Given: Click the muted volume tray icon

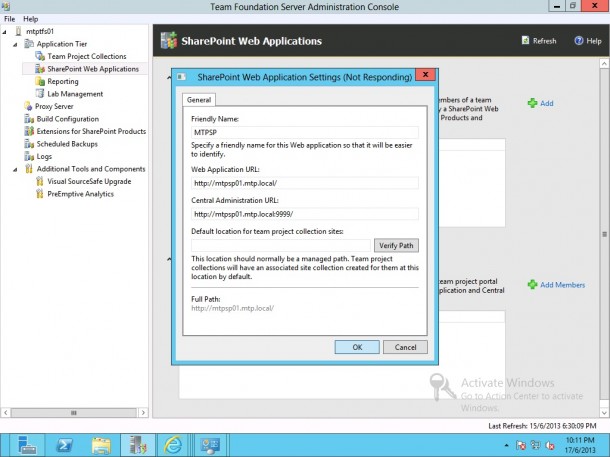Looking at the screenshot, I should point(550,445).
